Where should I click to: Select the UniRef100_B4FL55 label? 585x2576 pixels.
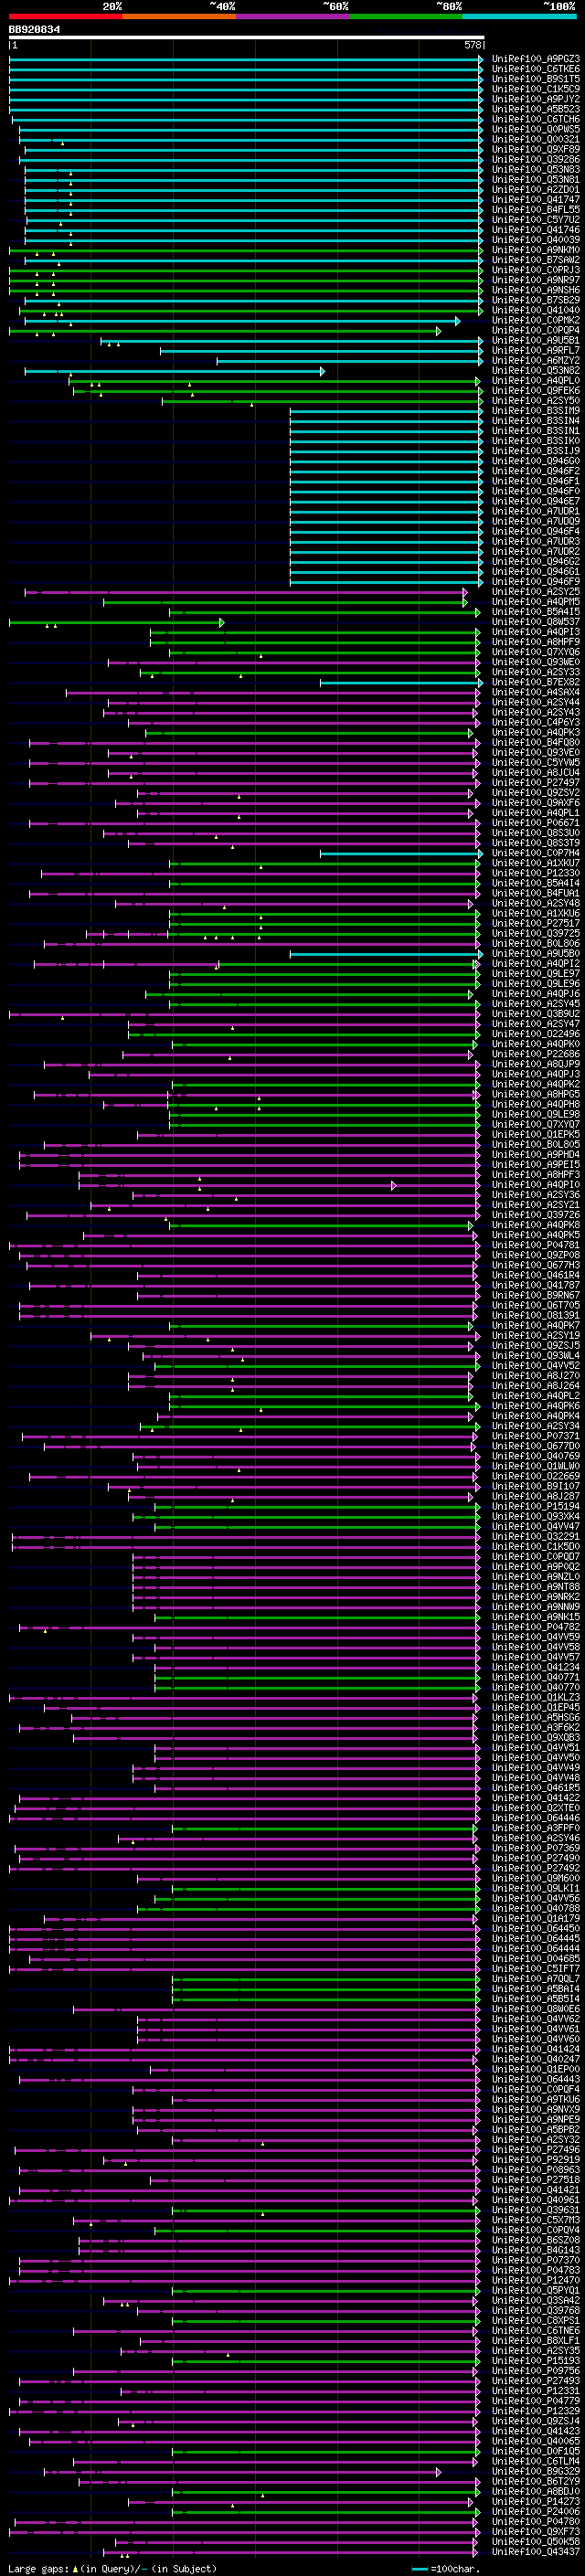tap(535, 210)
